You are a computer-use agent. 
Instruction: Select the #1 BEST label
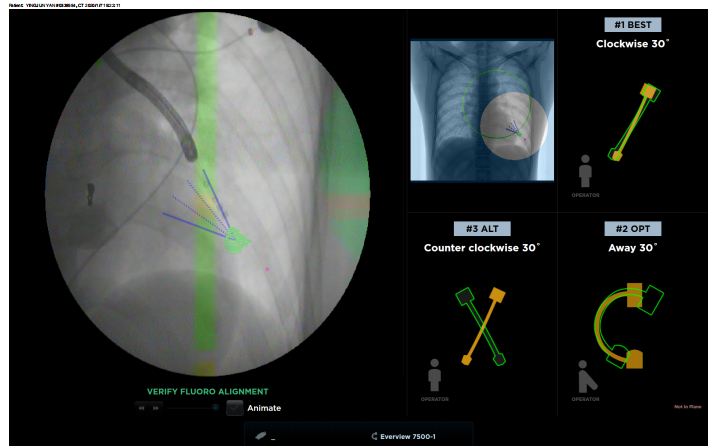(632, 25)
